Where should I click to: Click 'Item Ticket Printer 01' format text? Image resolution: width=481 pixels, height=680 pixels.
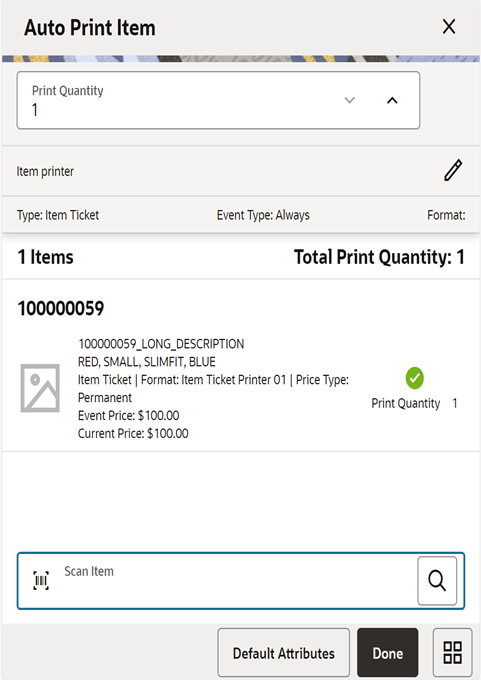pos(234,380)
